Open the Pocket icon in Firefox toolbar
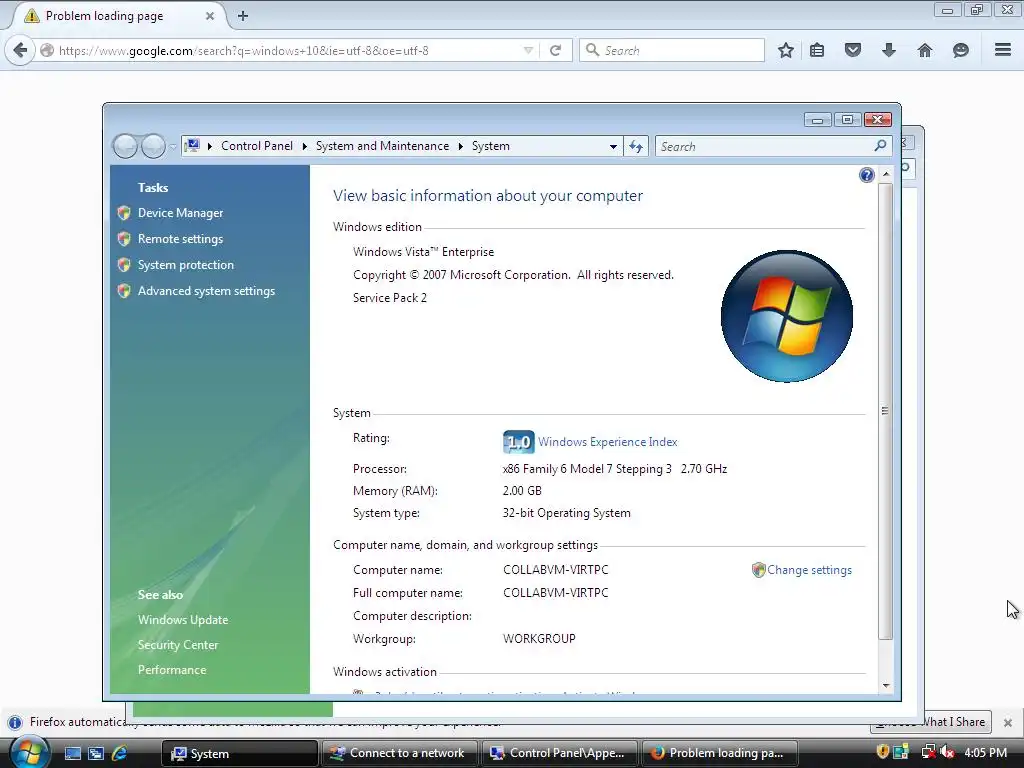Viewport: 1024px width, 768px height. coord(853,50)
